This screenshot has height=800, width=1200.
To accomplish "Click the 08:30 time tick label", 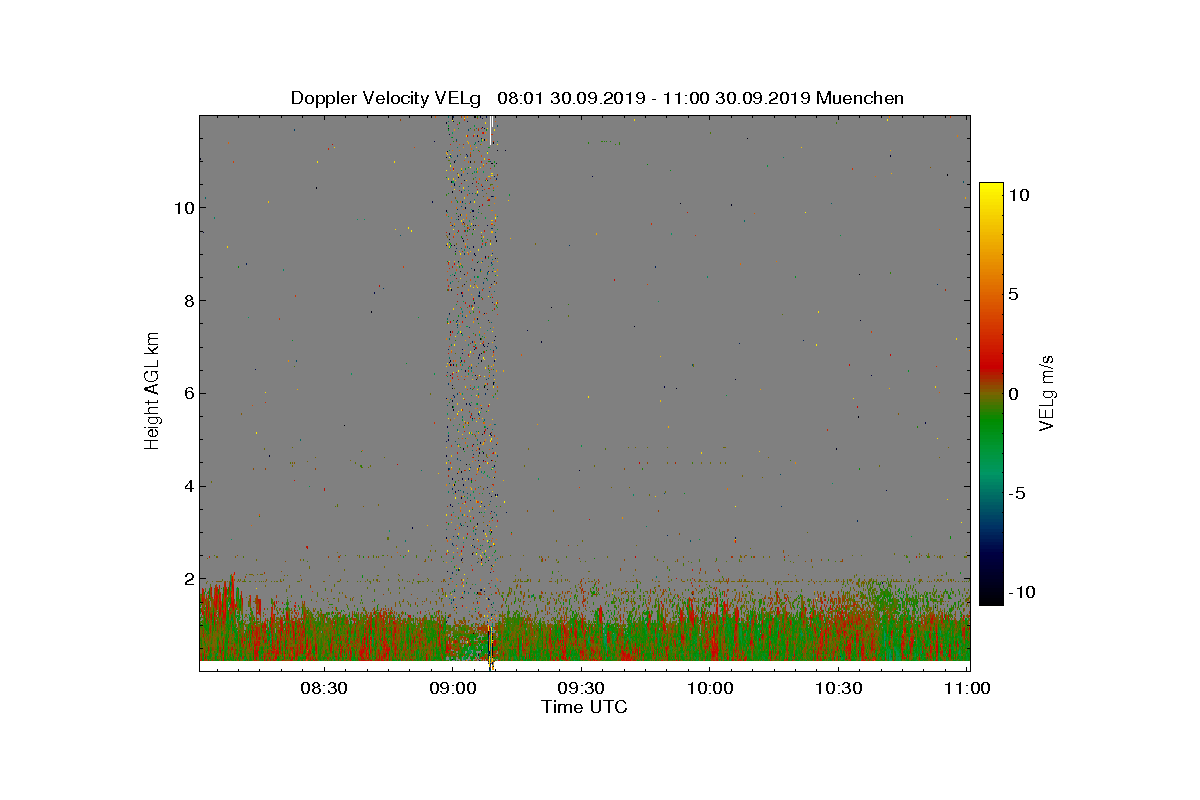I will (323, 689).
